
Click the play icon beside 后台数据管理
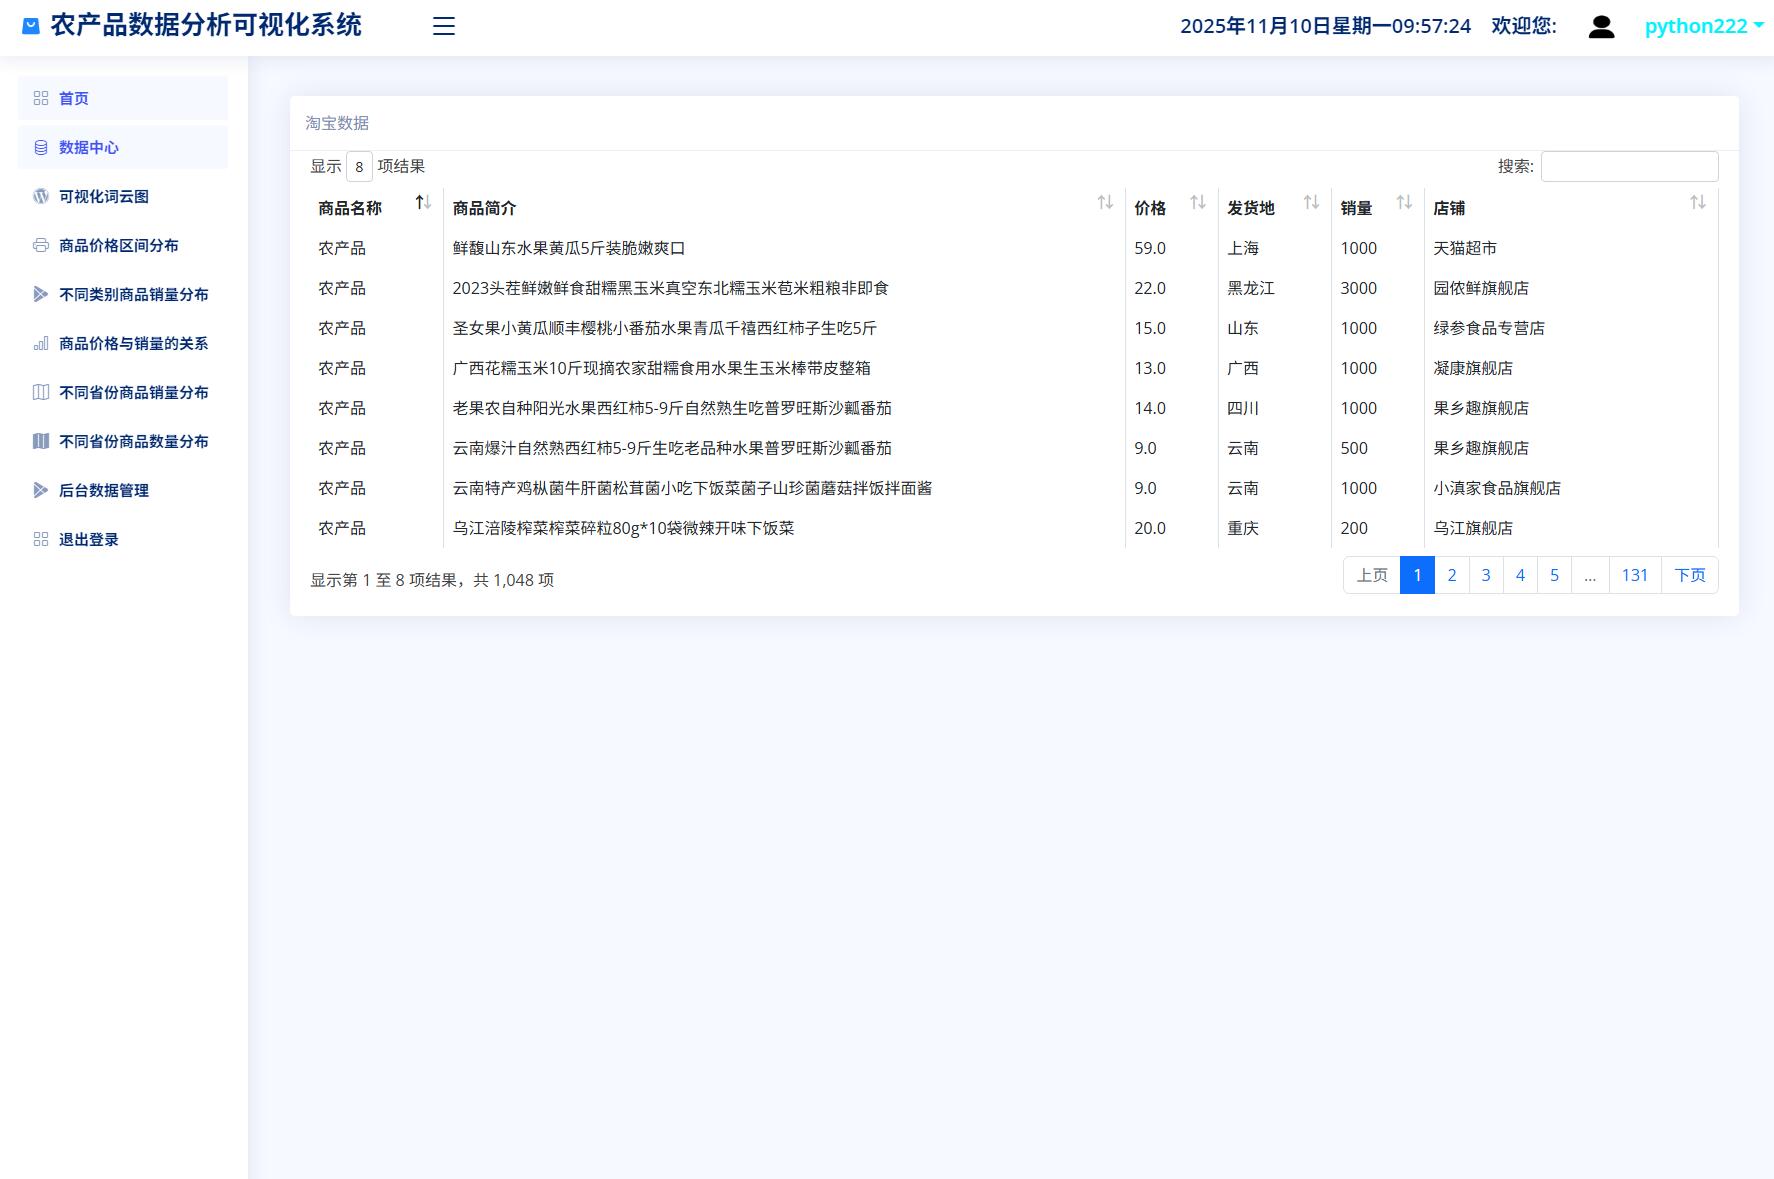[41, 490]
